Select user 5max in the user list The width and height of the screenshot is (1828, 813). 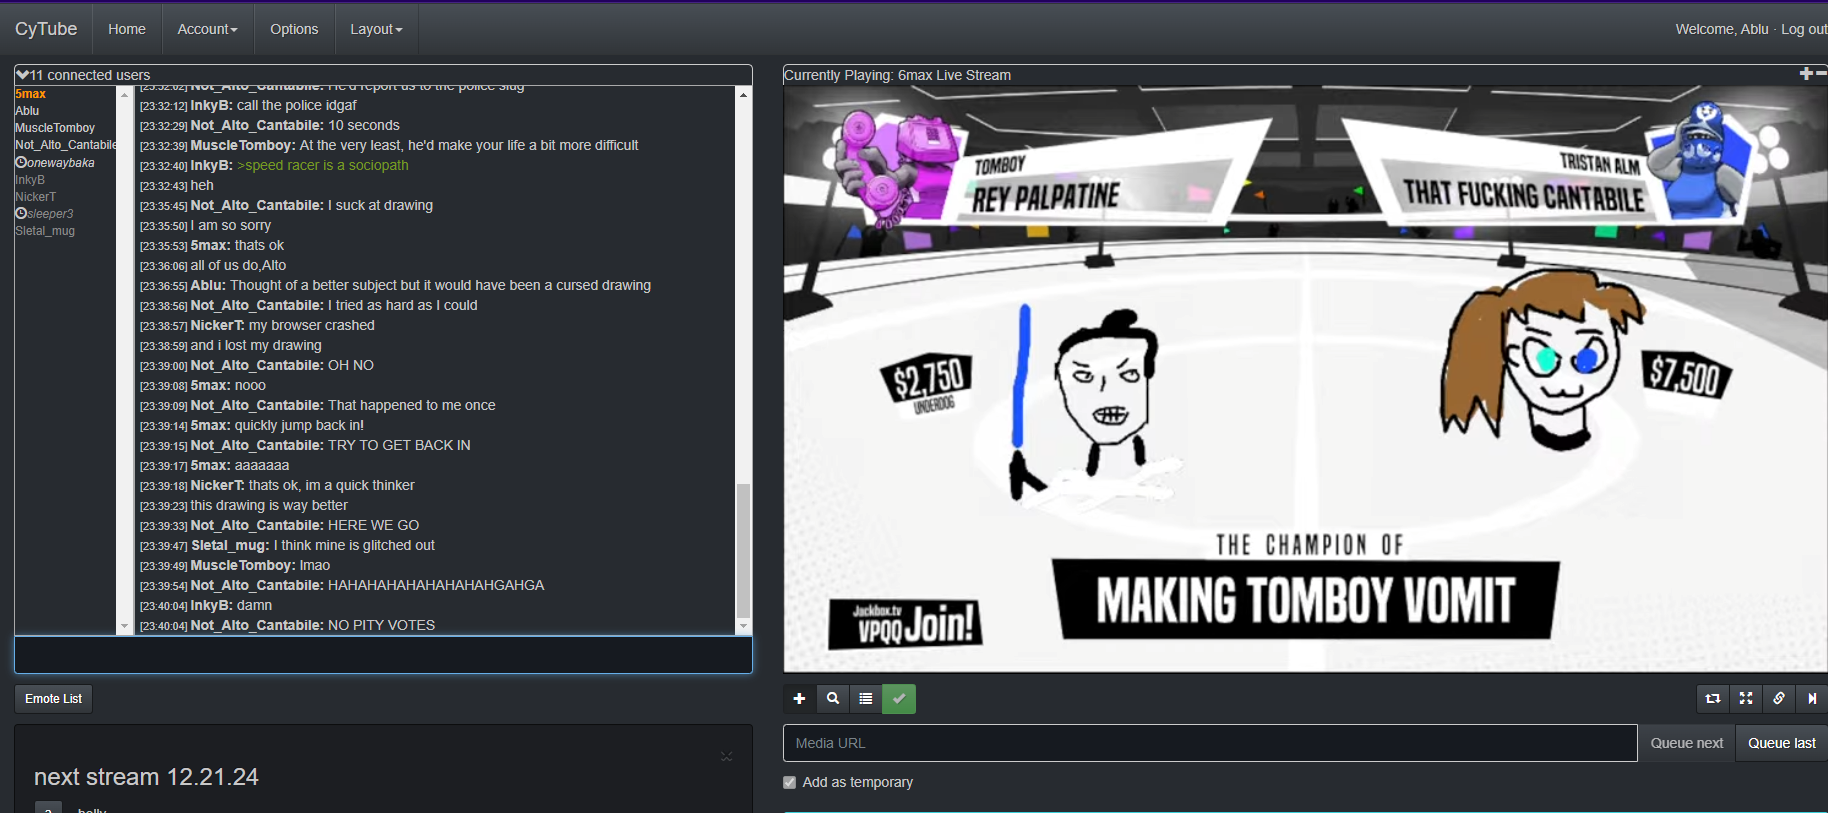coord(31,94)
